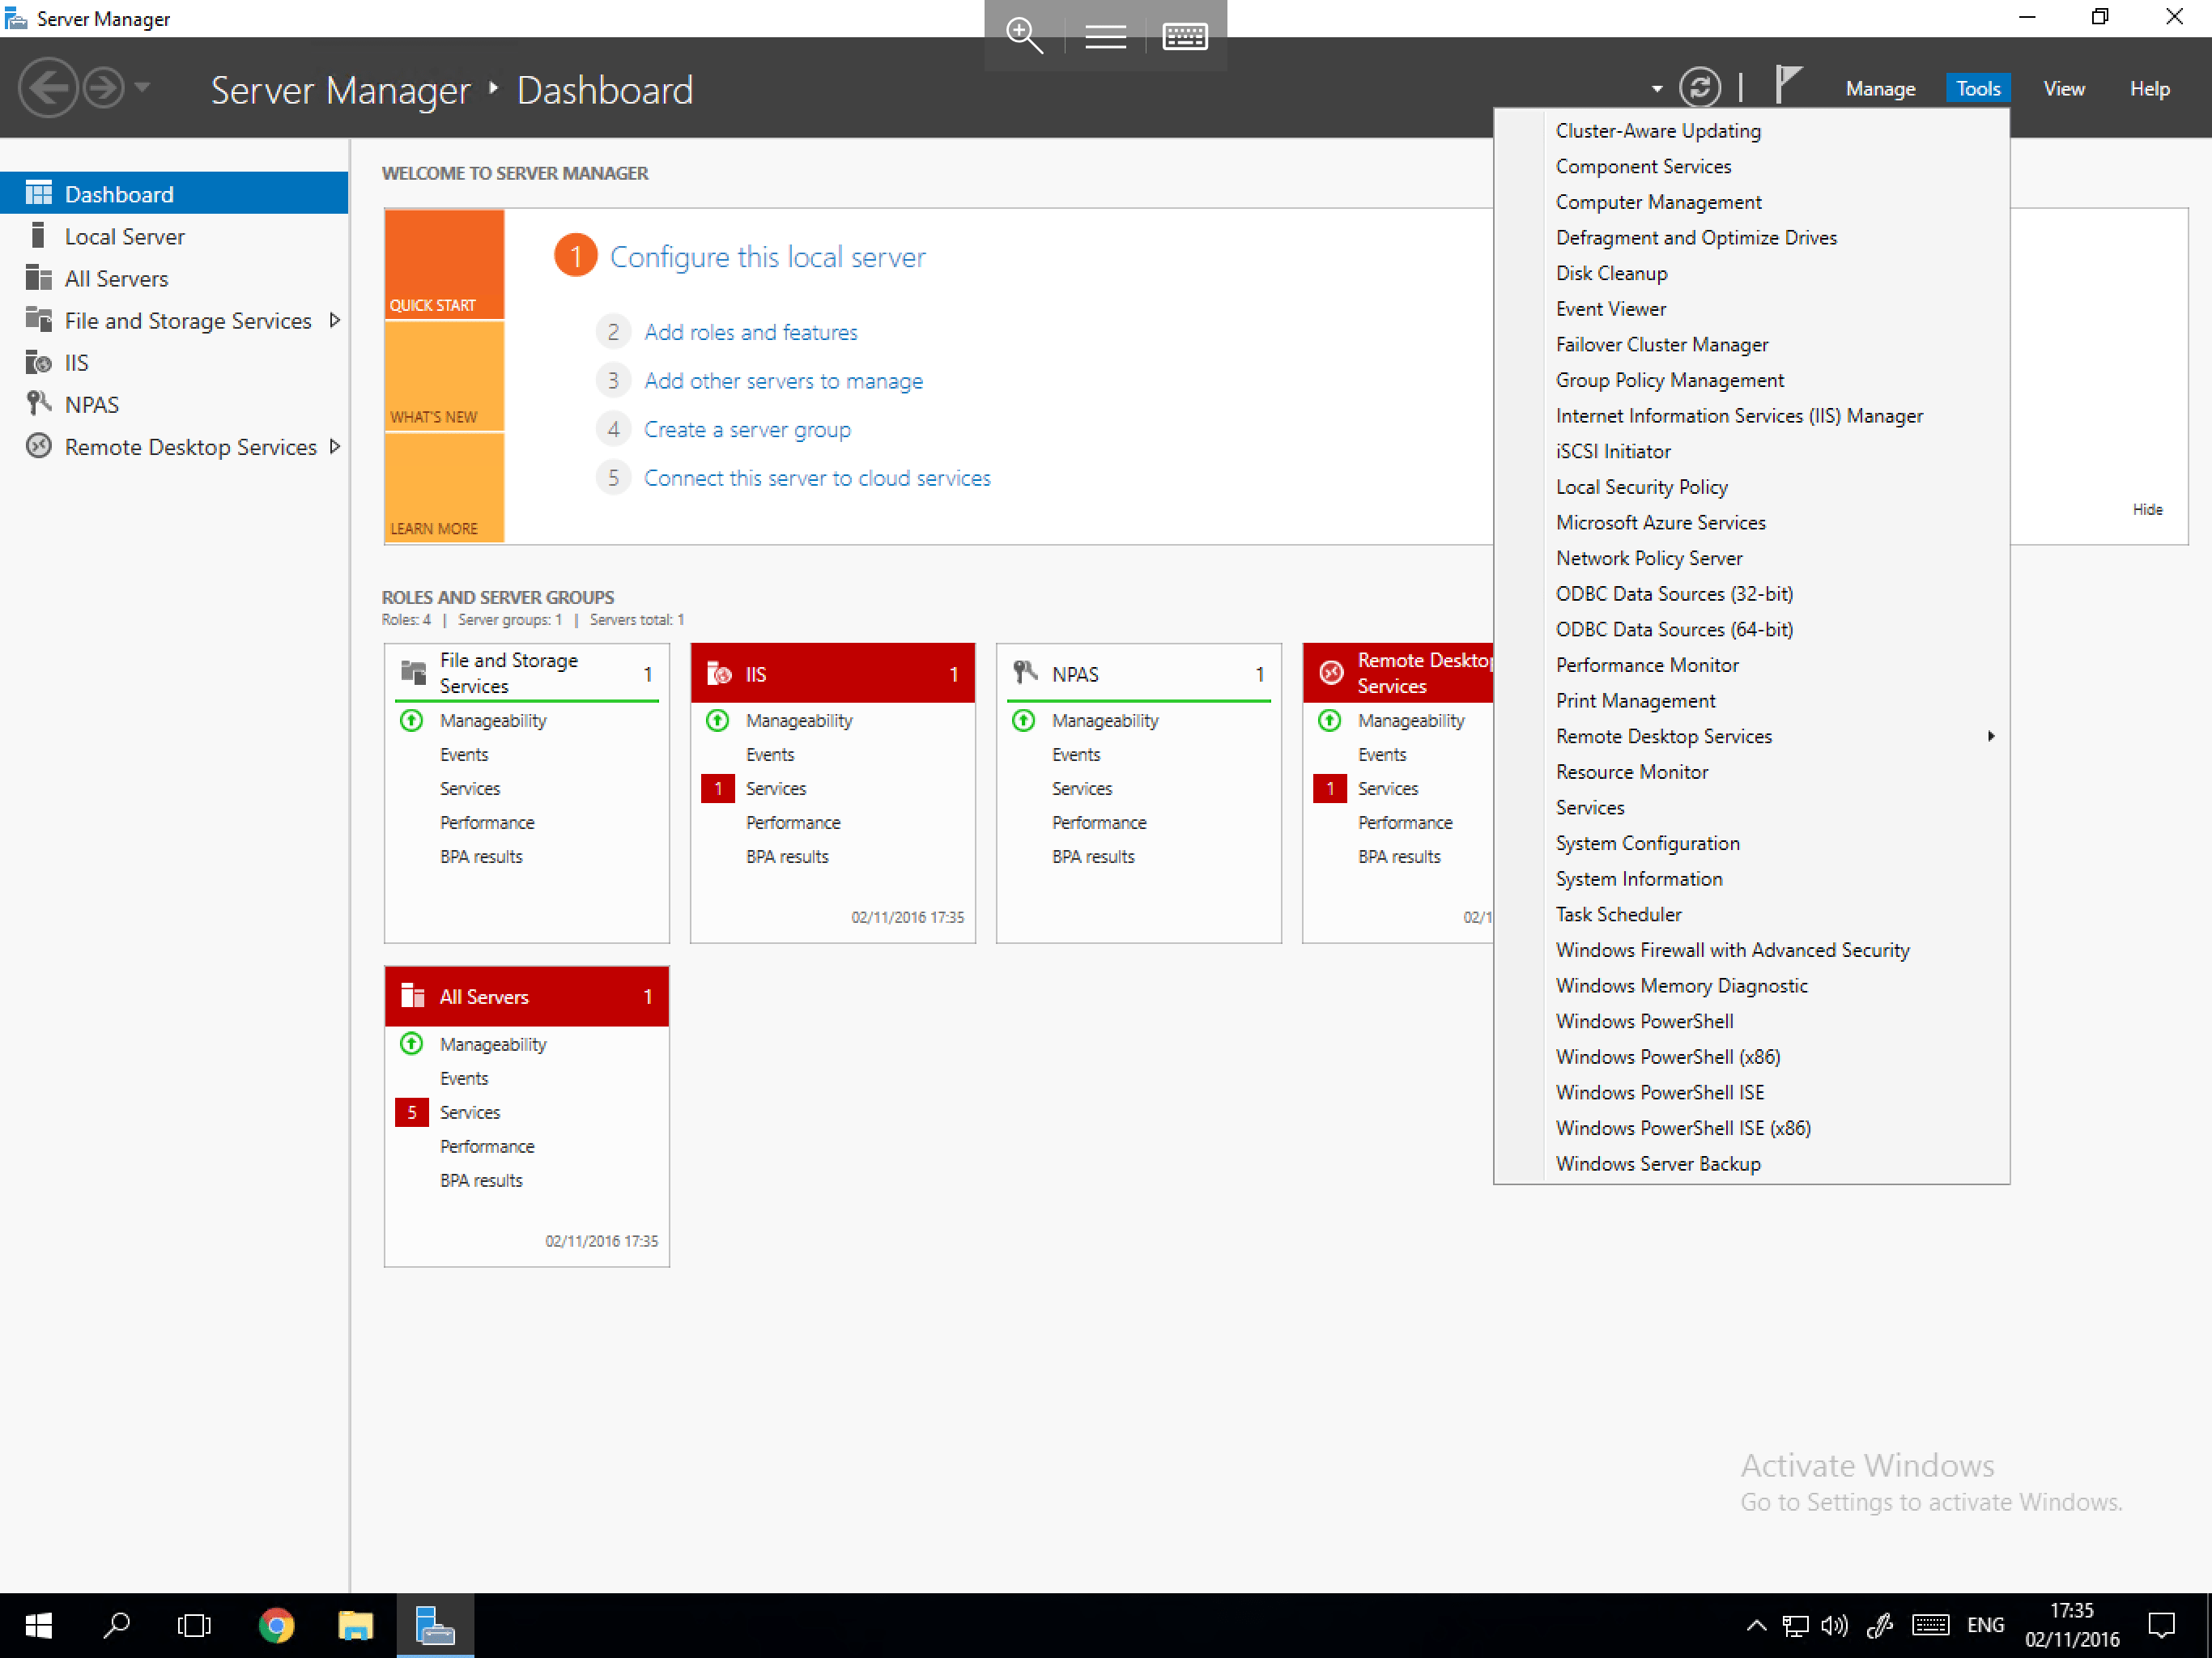Expand File and Storage Services in the sidebar
Image resolution: width=2212 pixels, height=1658 pixels.
[x=334, y=320]
